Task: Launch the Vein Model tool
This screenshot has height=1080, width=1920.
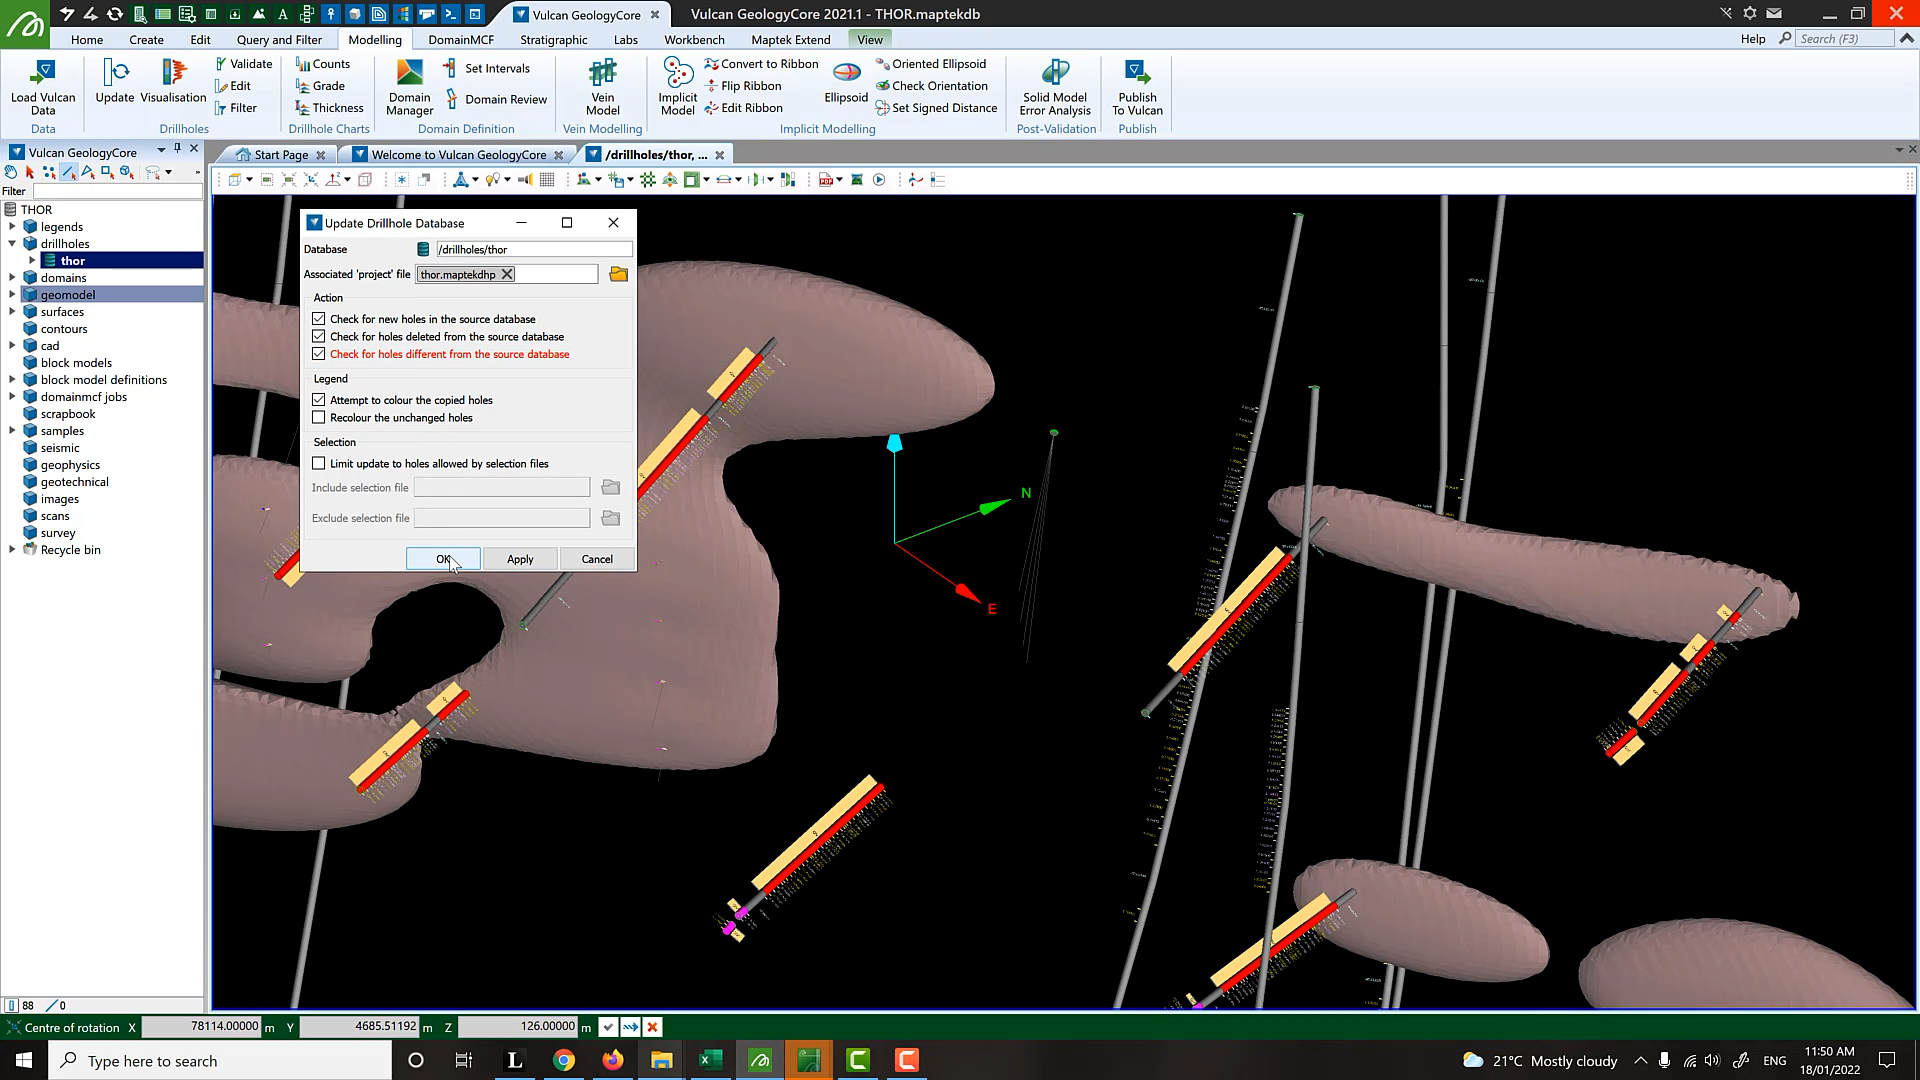Action: tap(603, 87)
